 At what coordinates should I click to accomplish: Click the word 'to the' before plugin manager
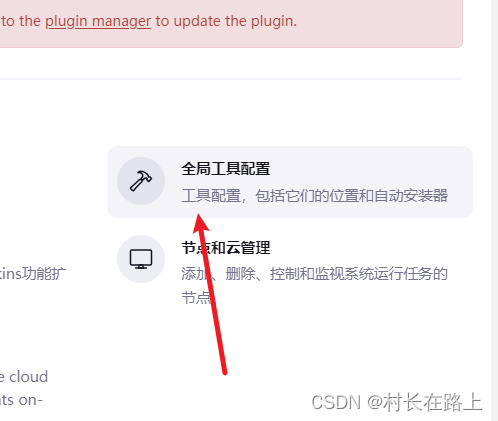(21, 21)
